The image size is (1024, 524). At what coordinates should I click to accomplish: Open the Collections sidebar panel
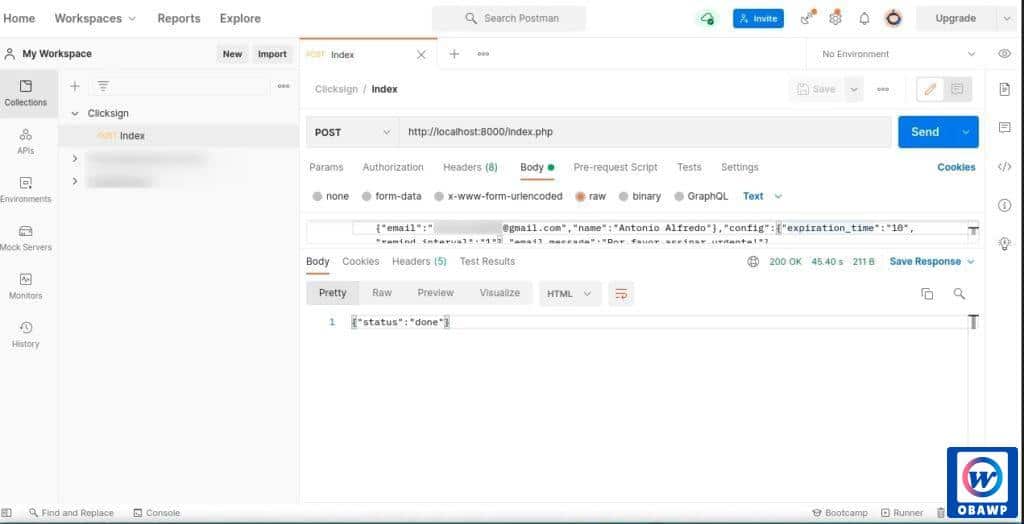tap(26, 93)
